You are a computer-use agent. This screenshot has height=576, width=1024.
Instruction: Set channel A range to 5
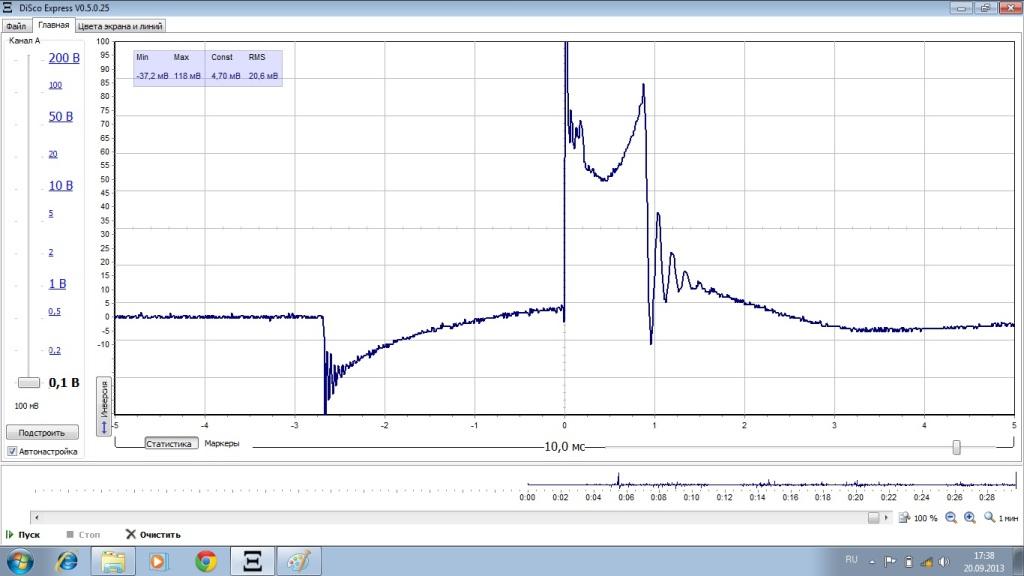tap(51, 214)
